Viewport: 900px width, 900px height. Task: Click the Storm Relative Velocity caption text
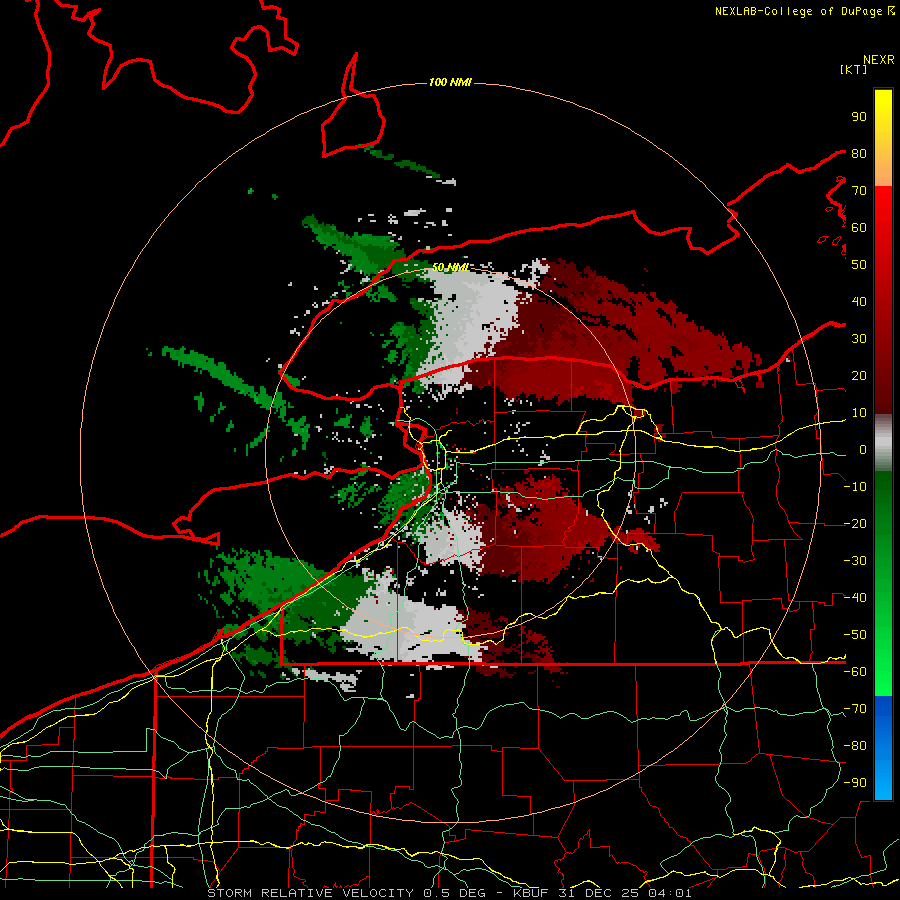coord(449,893)
